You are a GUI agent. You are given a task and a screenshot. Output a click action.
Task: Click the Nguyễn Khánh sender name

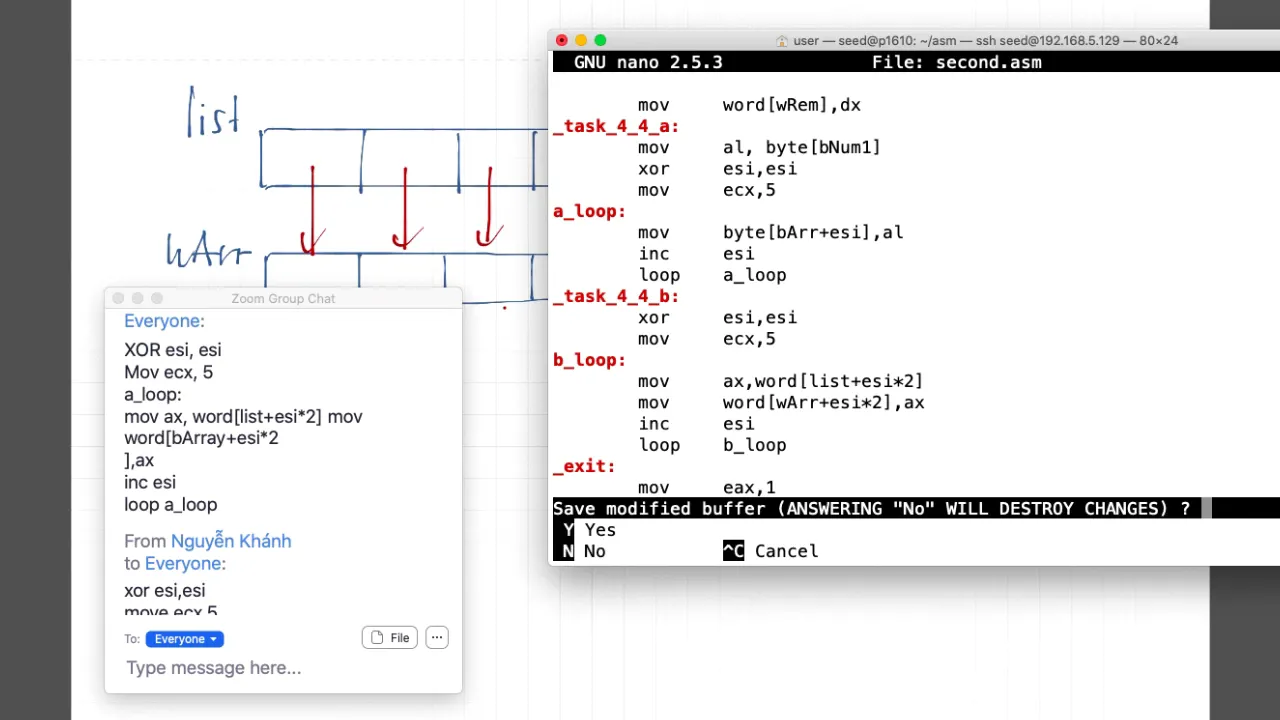point(231,541)
